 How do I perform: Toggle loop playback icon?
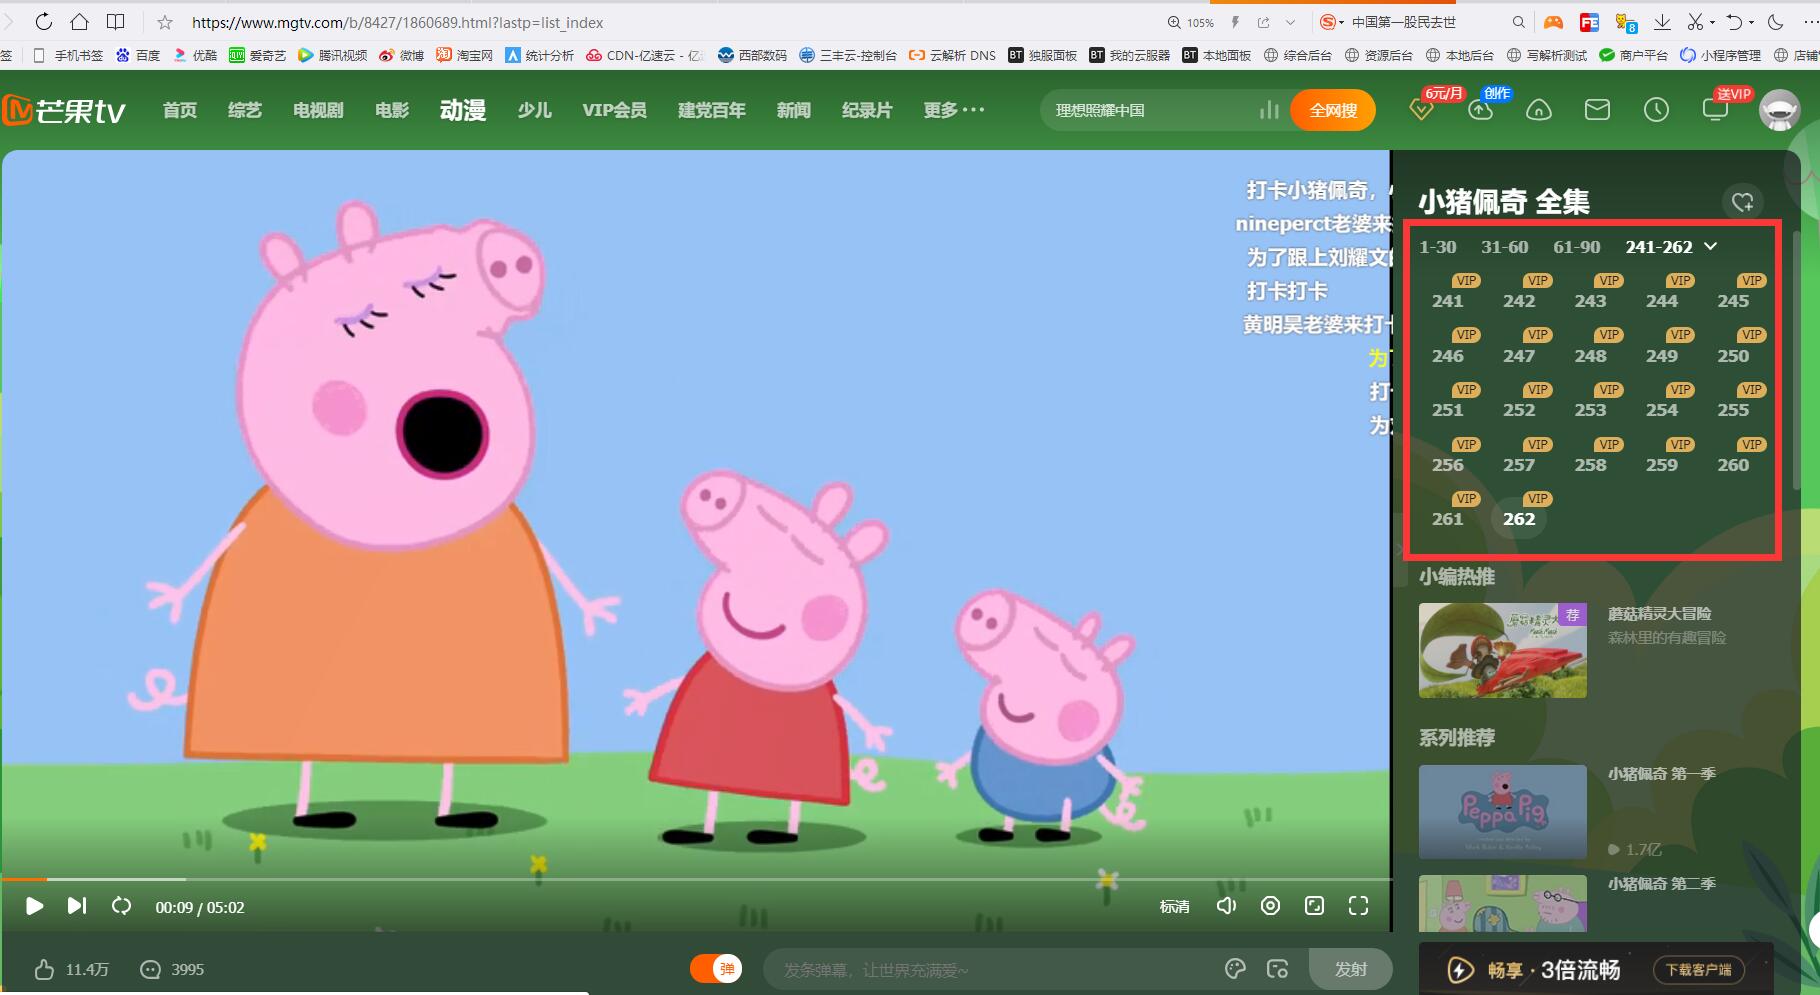coord(121,906)
